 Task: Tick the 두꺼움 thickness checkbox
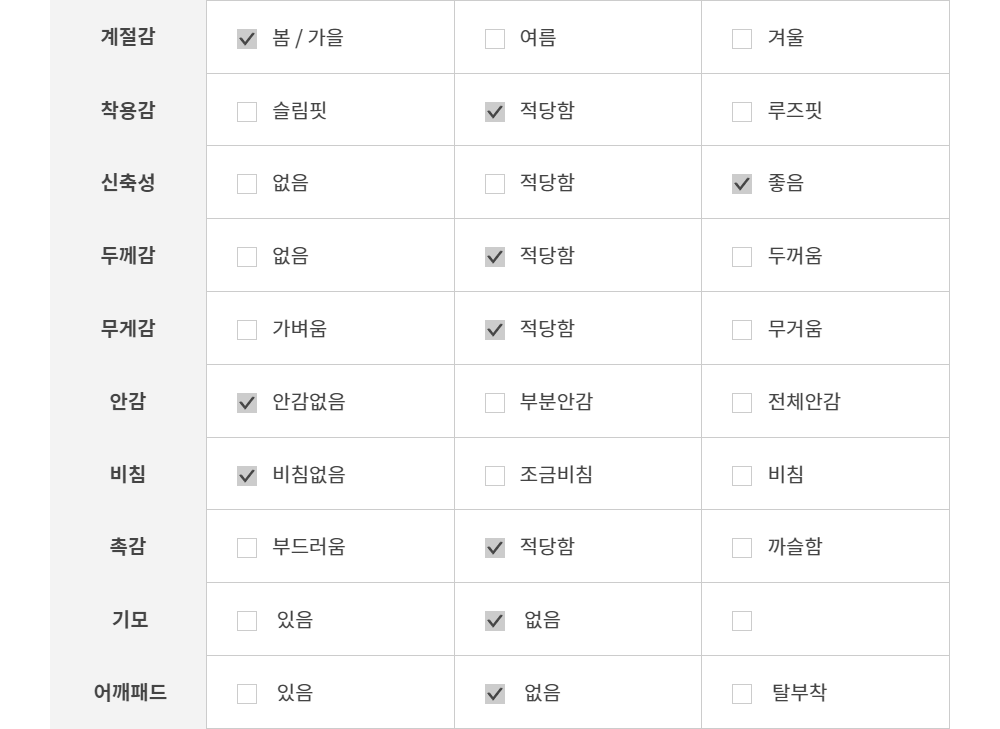742,257
